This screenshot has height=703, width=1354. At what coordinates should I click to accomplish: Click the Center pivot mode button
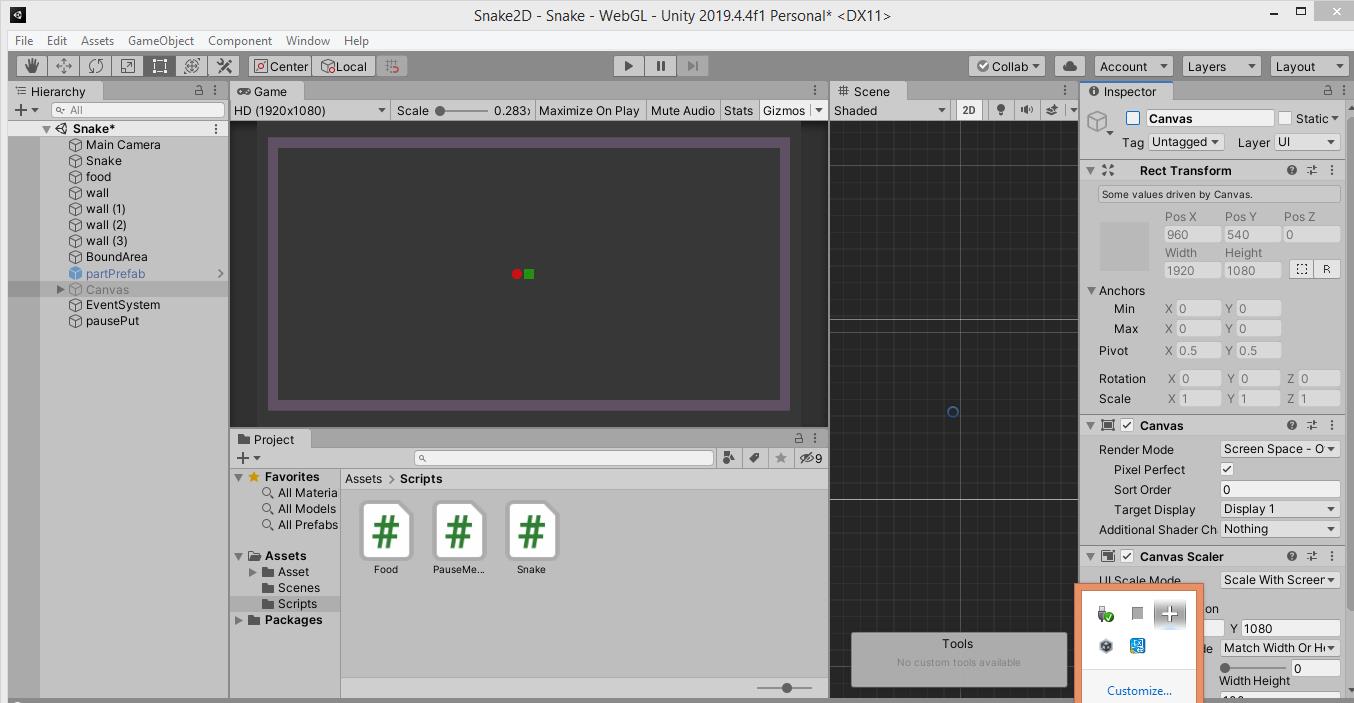(x=281, y=66)
